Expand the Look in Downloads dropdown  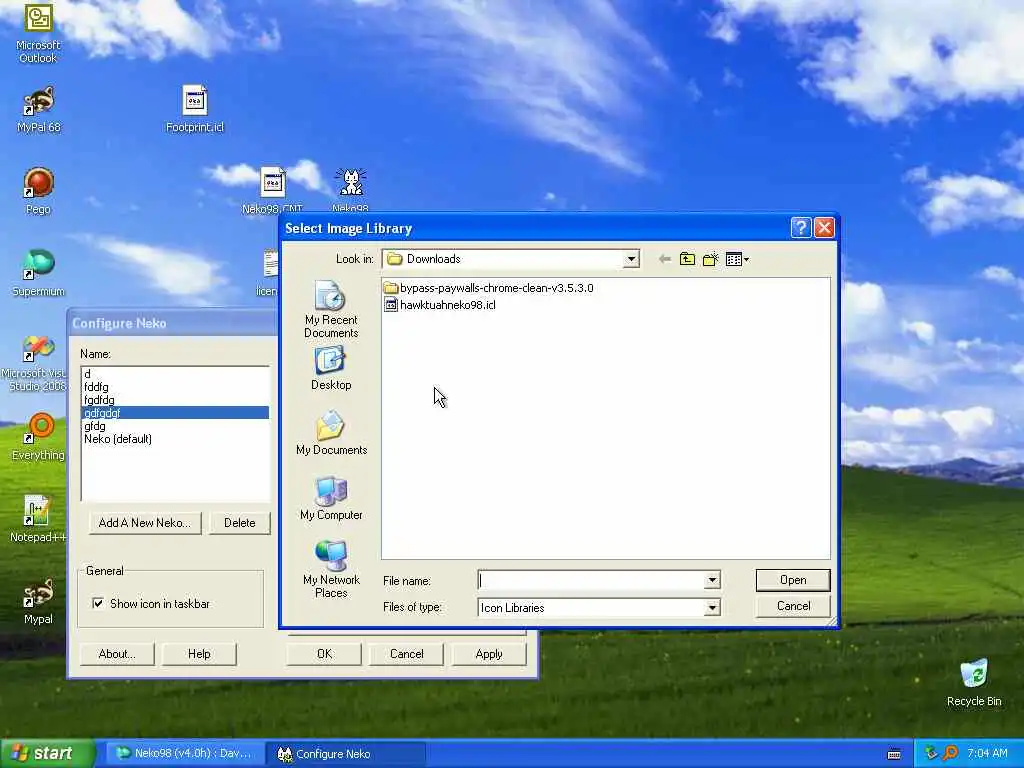[631, 259]
